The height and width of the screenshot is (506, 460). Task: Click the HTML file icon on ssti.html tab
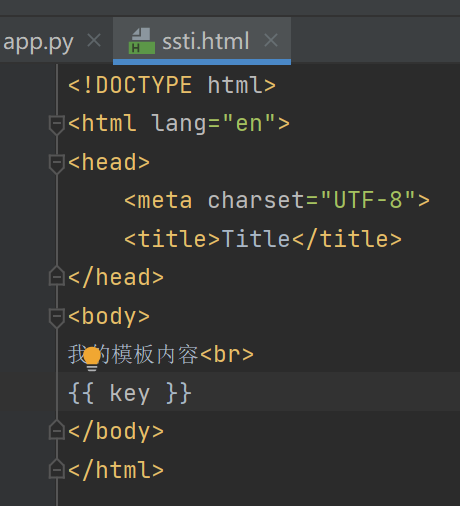(x=142, y=41)
